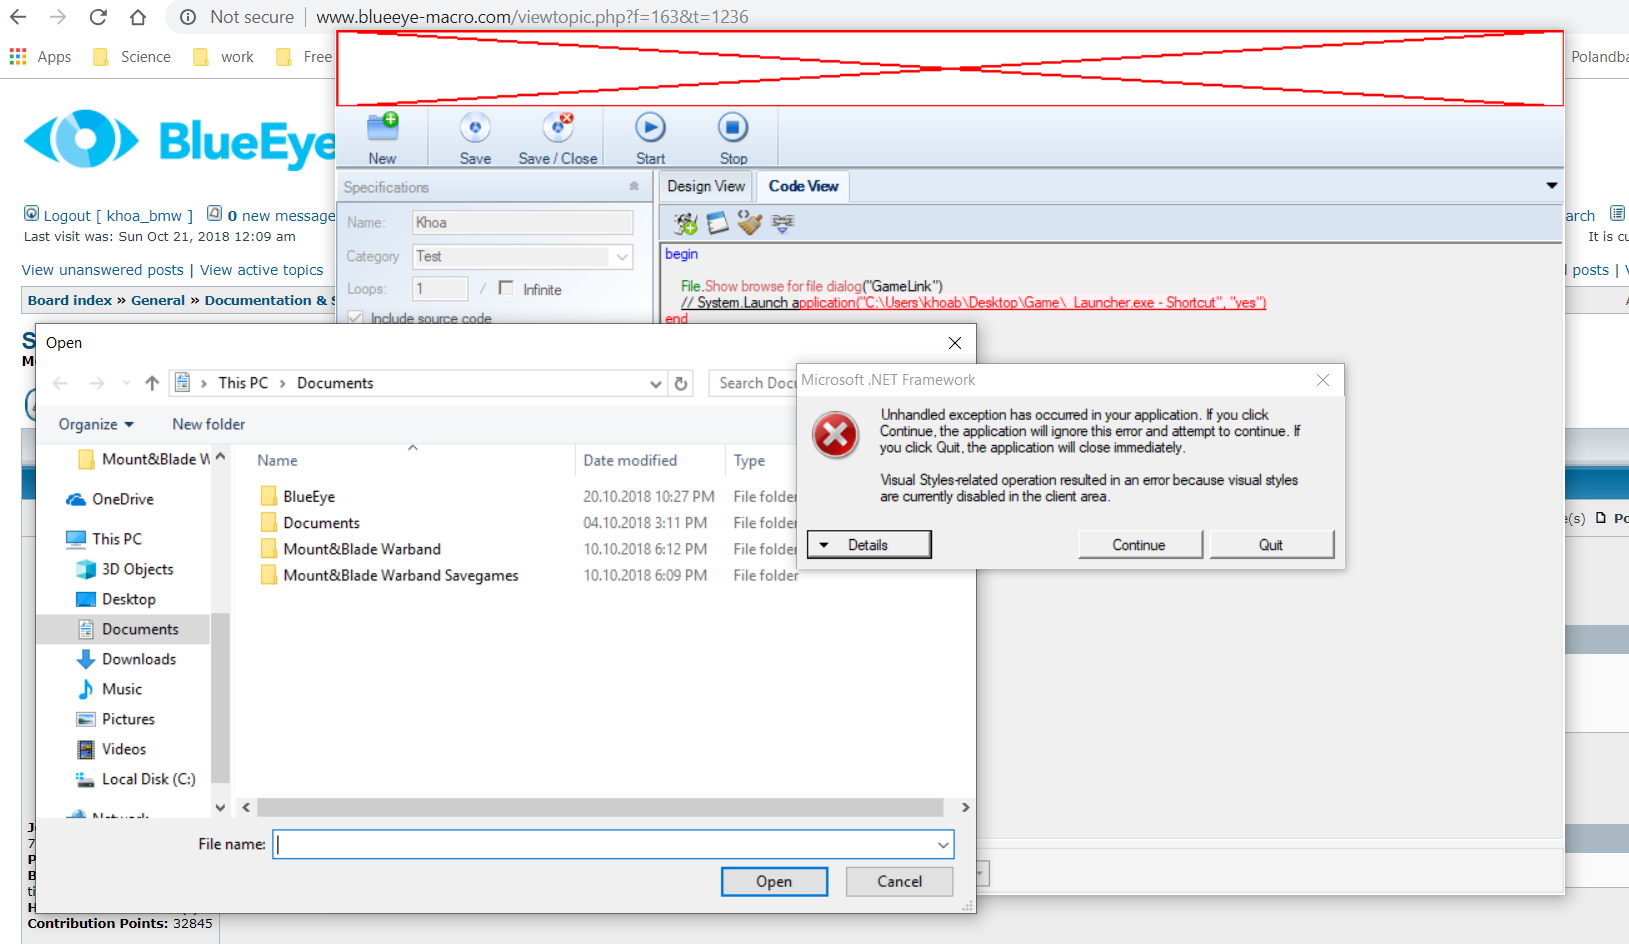Click the New macro toolbar icon

pyautogui.click(x=382, y=128)
